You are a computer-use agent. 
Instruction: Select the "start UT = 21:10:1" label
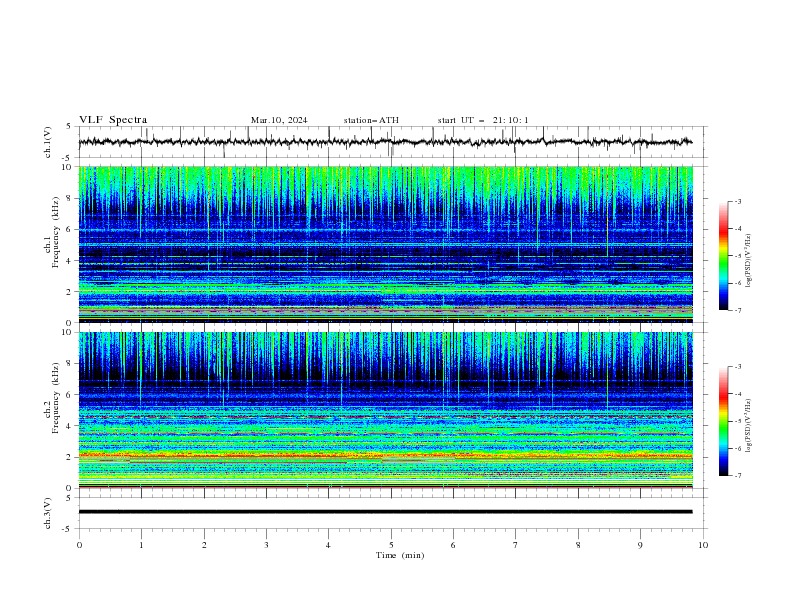click(x=483, y=120)
